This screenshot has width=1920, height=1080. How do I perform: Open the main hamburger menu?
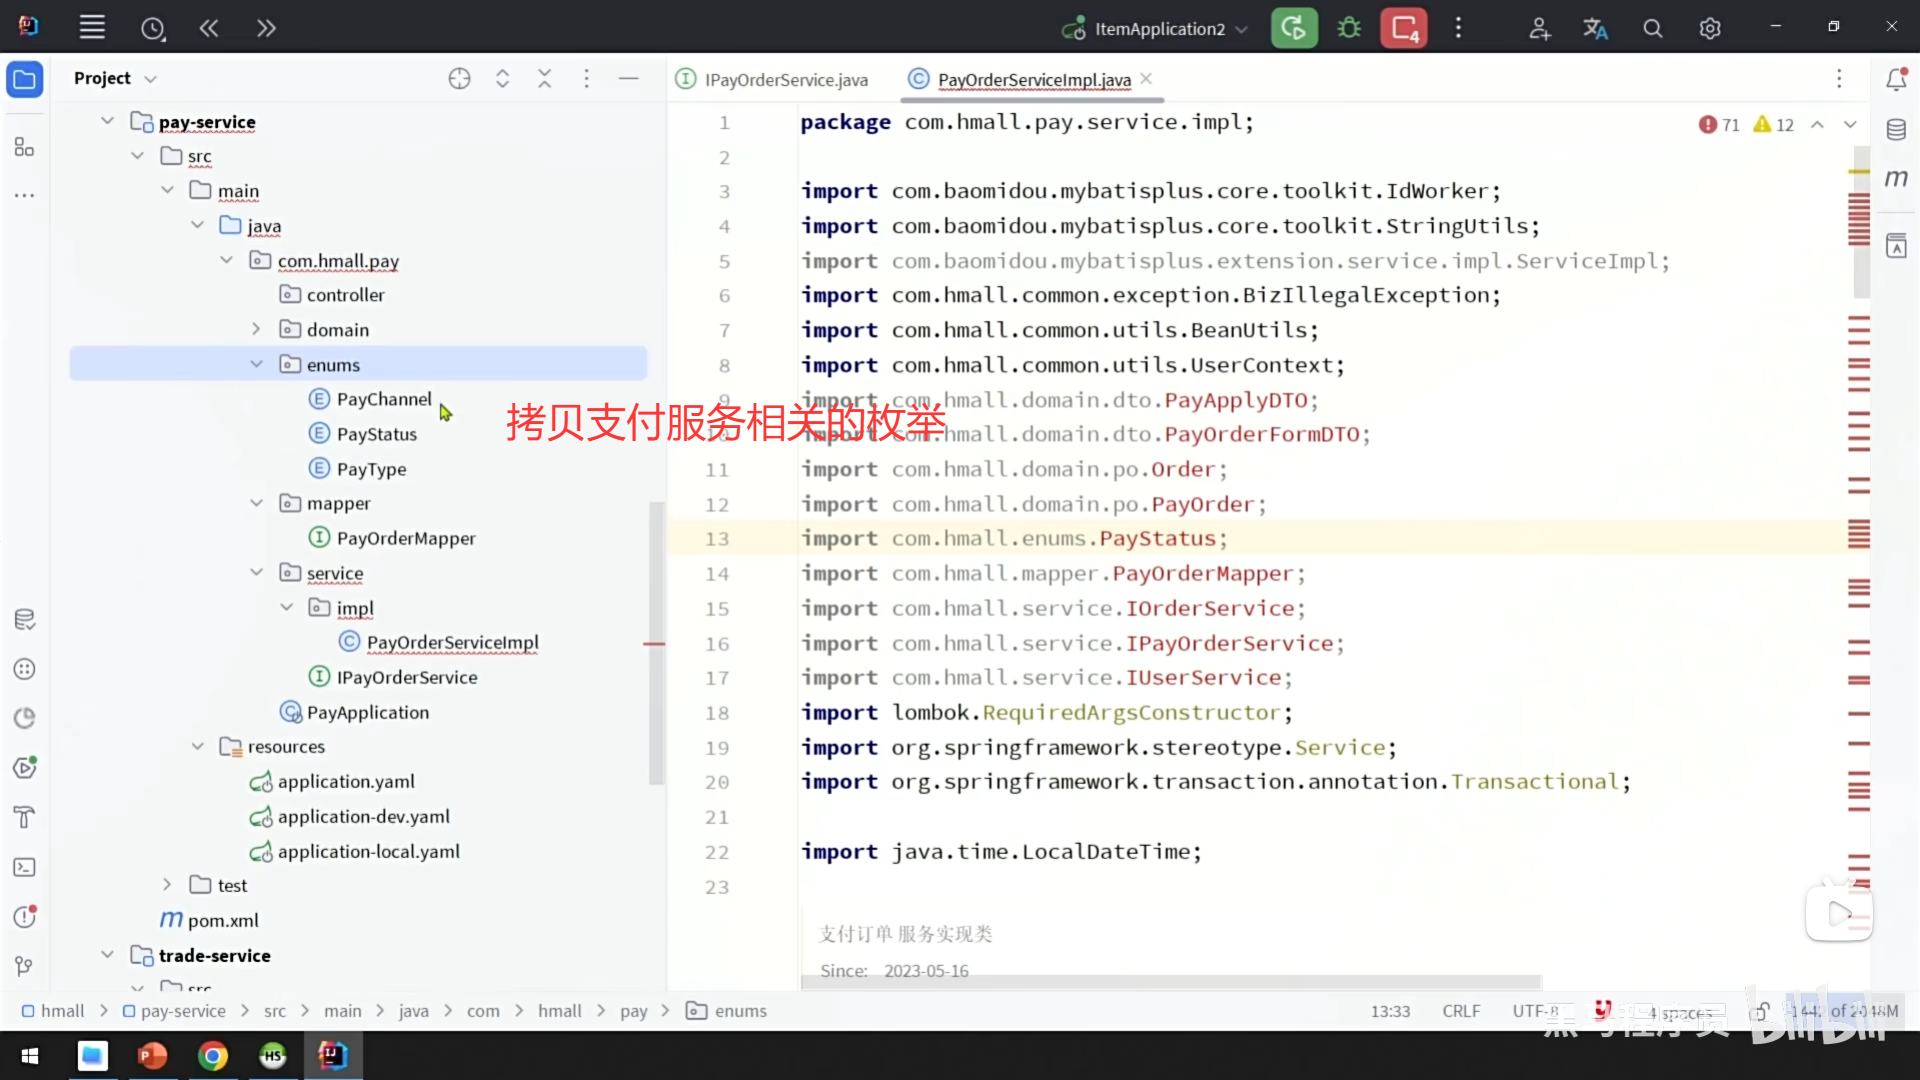[92, 28]
